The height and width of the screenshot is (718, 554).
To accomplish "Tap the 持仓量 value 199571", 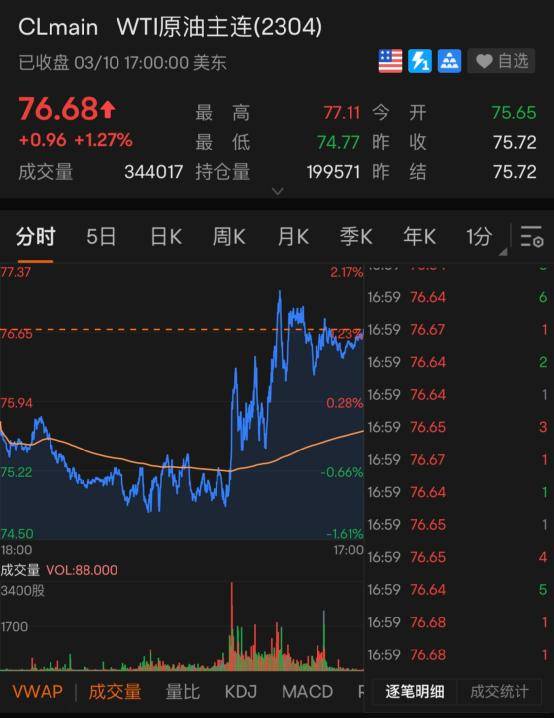I will tap(333, 172).
